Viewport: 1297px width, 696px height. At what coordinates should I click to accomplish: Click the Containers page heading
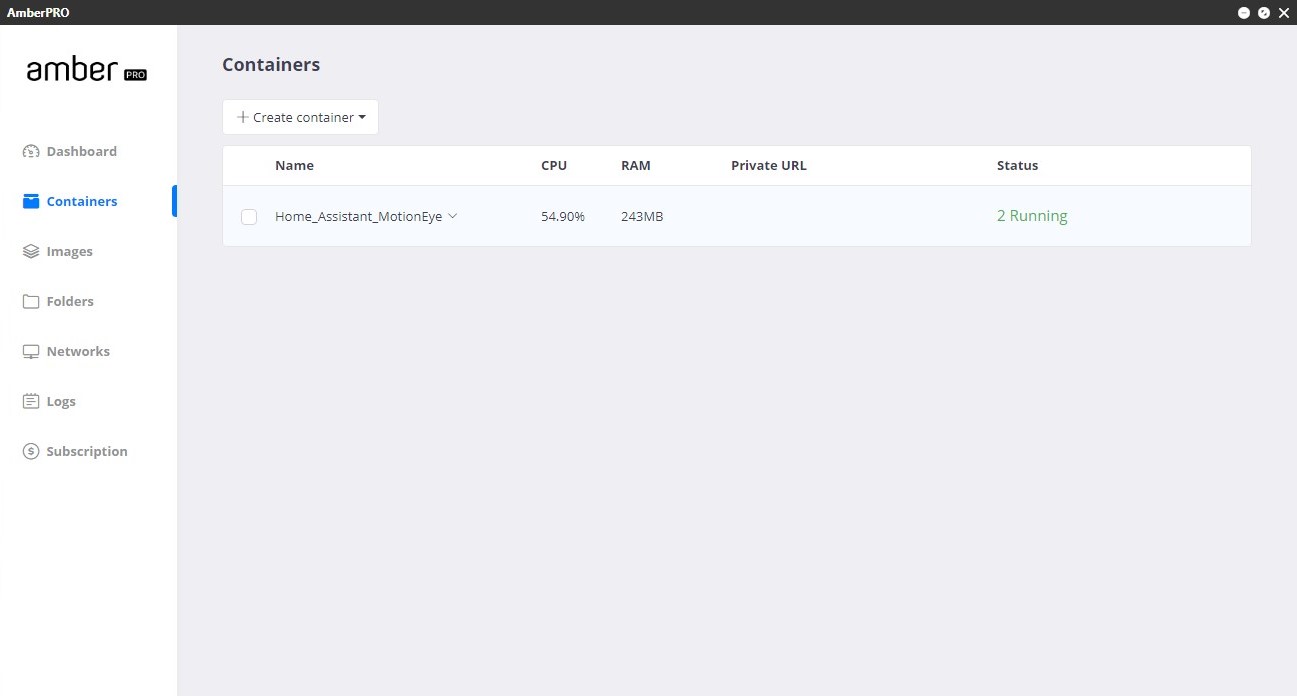point(271,65)
